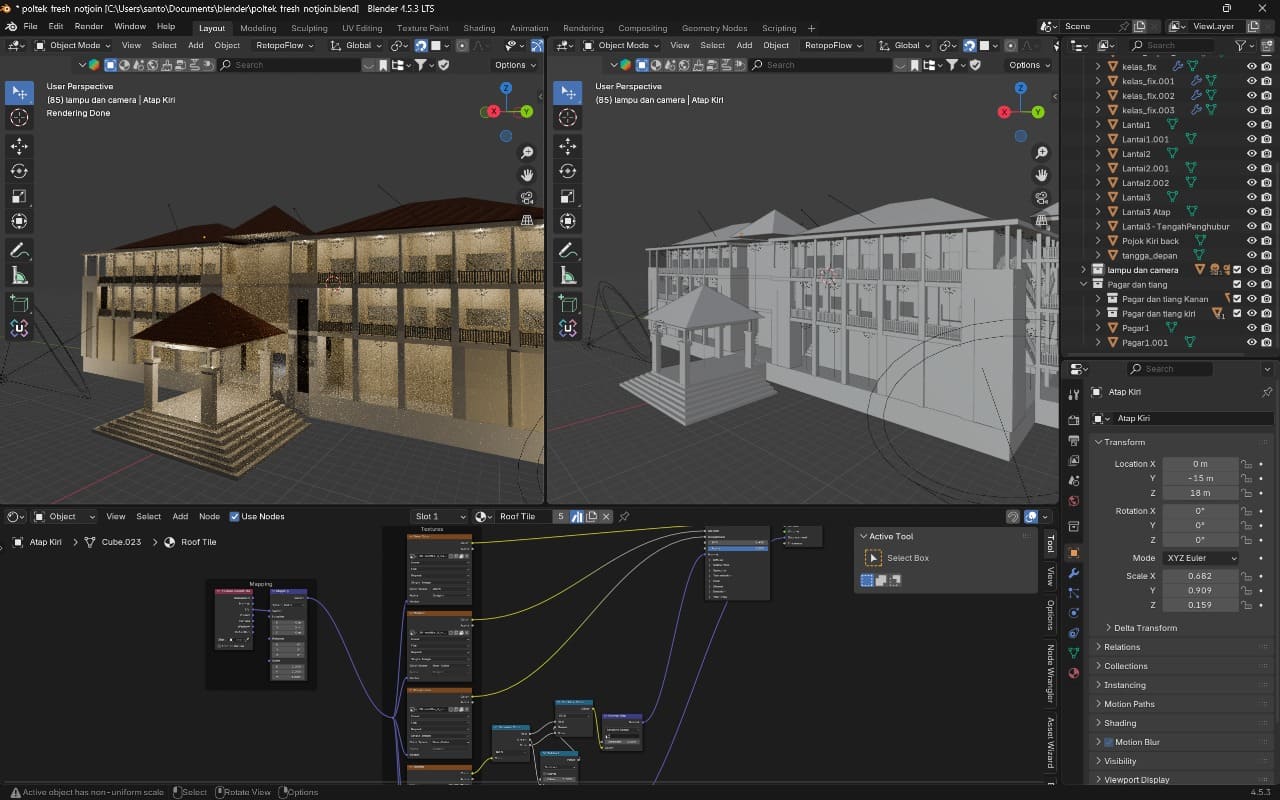
Task: Hide Pagar1.001 via its eye icon
Action: click(1251, 342)
